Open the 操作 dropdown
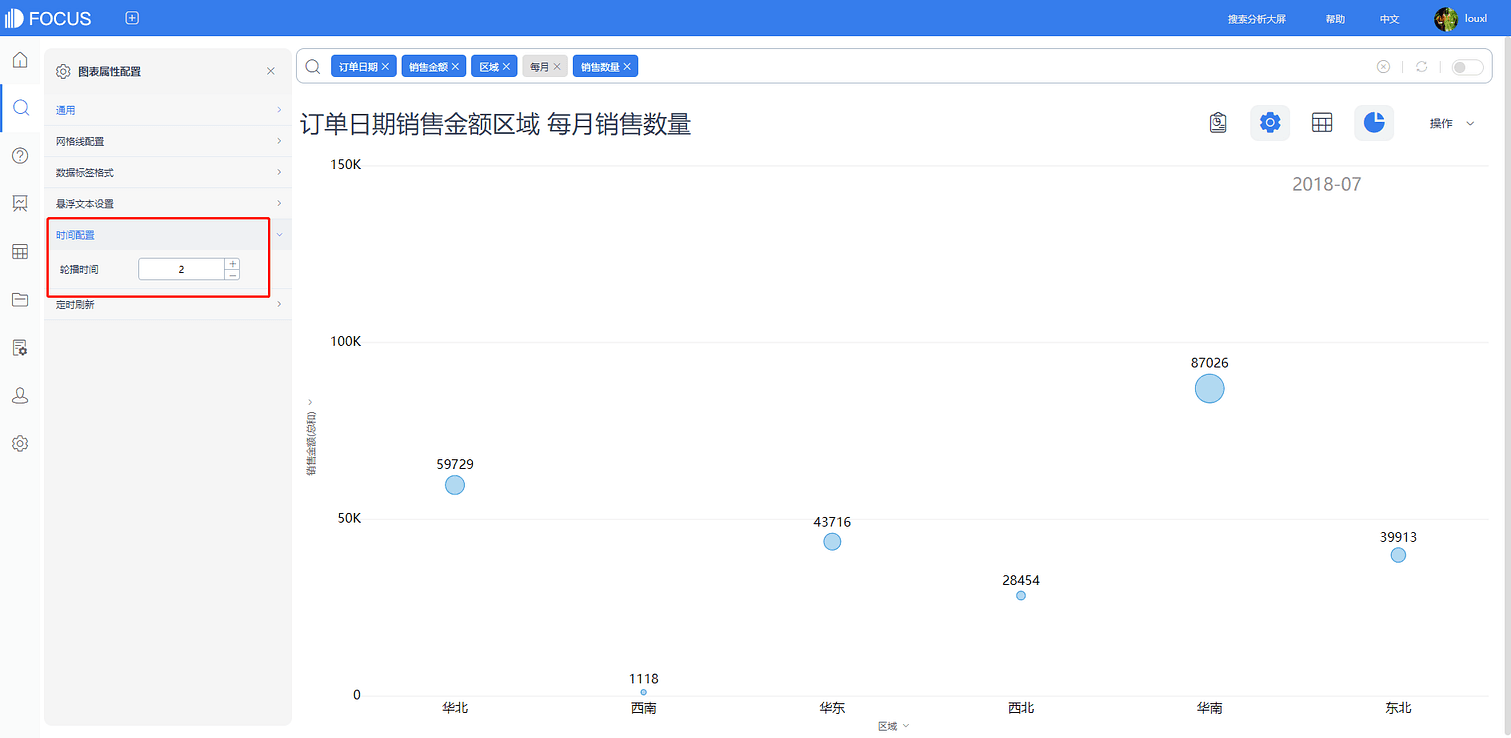This screenshot has height=738, width=1511. [x=1452, y=123]
